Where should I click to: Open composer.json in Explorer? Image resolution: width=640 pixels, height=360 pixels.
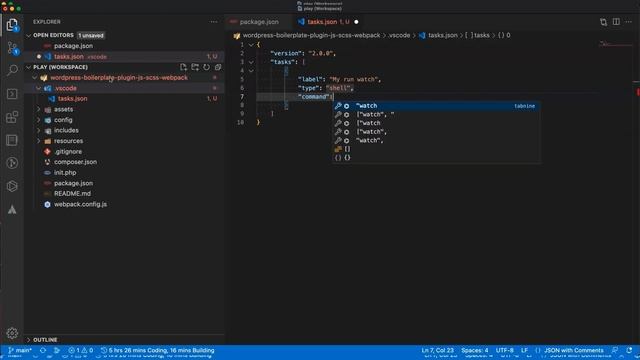(x=76, y=162)
